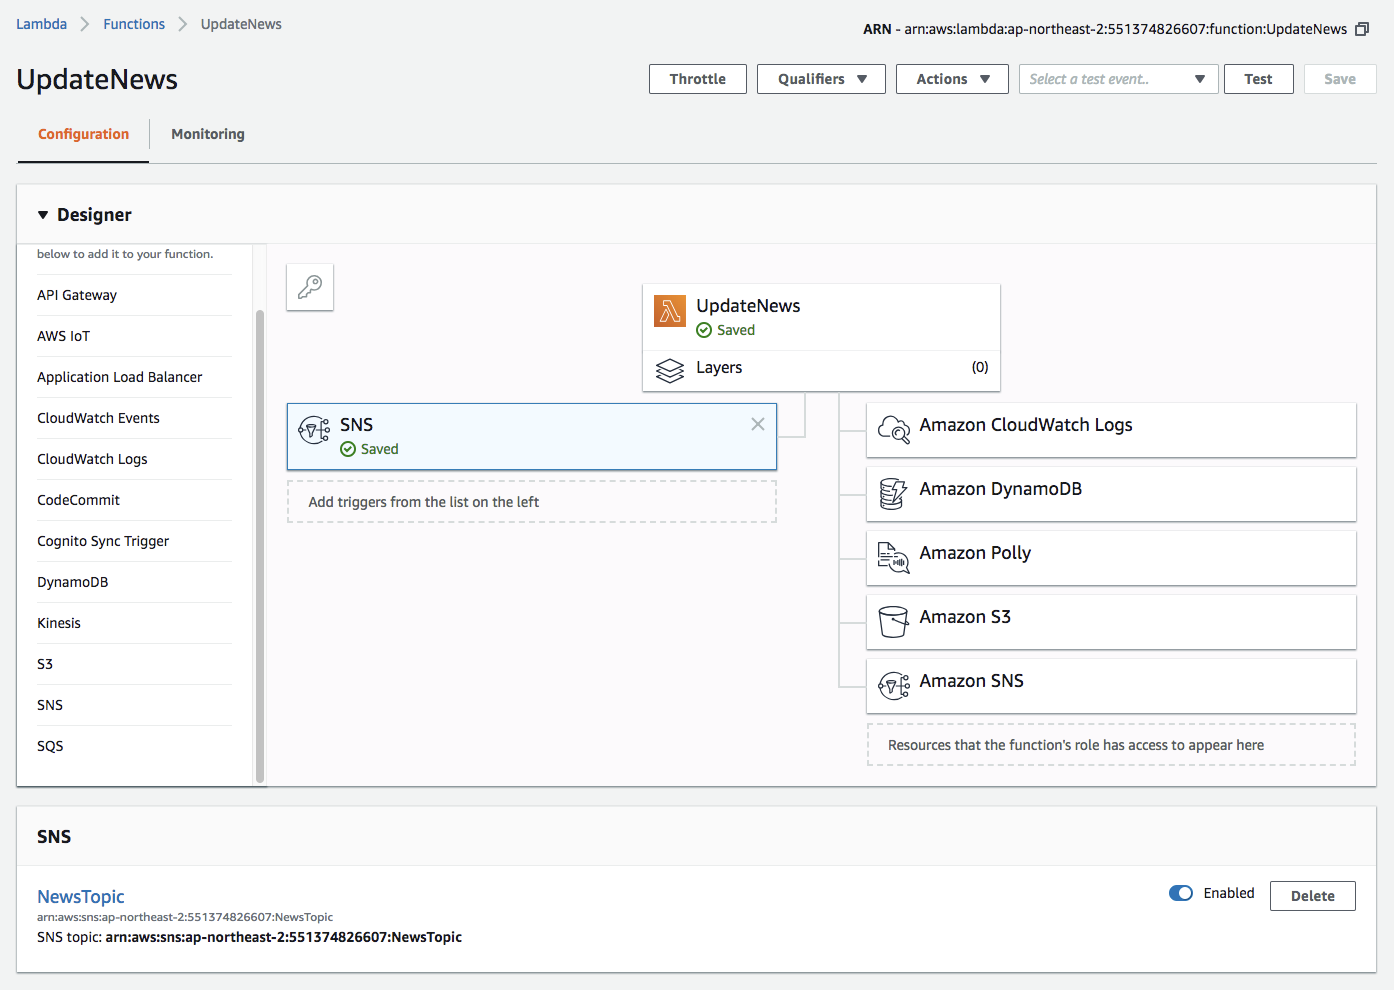The width and height of the screenshot is (1394, 990).
Task: Click the Saved check icon under SNS trigger
Action: click(x=348, y=449)
